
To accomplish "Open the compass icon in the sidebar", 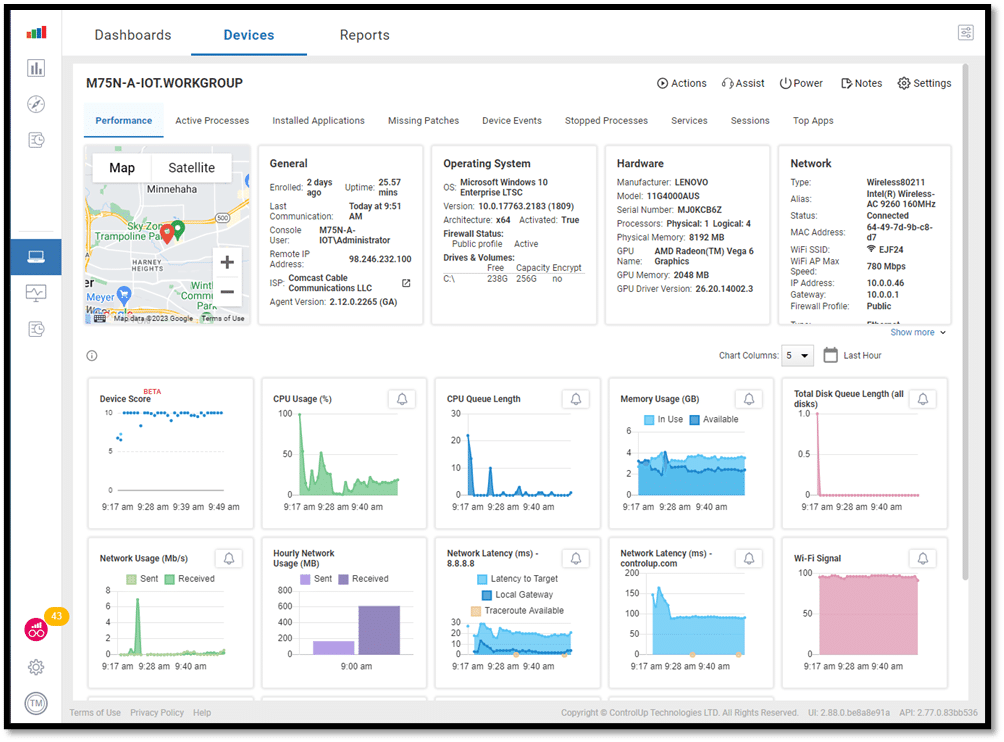I will (x=36, y=104).
